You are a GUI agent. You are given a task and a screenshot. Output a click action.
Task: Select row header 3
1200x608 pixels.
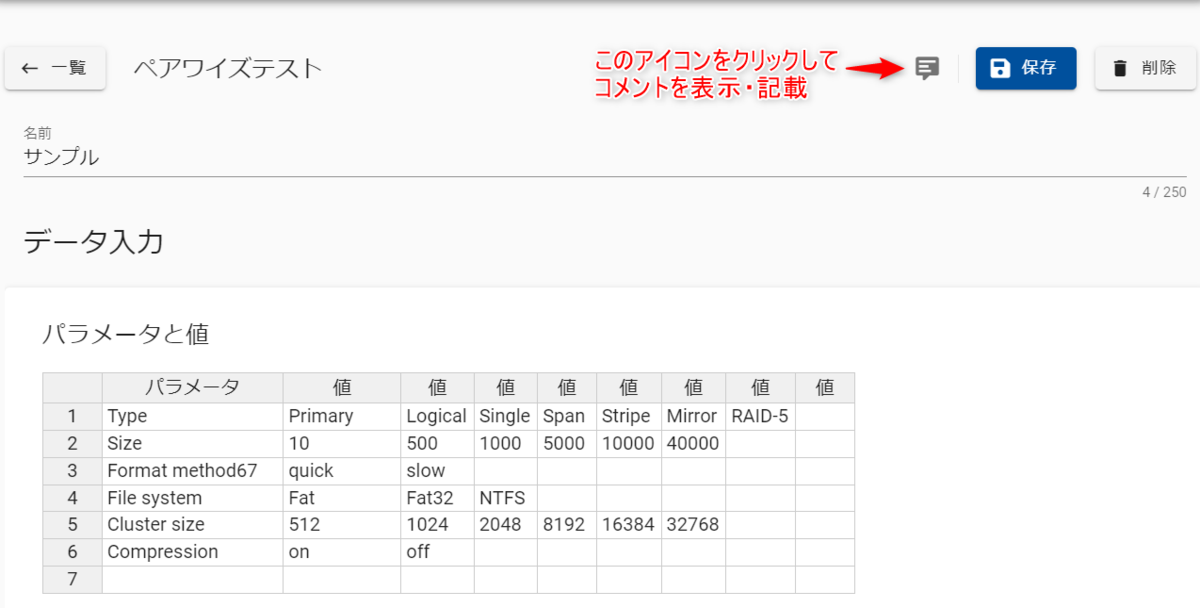point(72,471)
